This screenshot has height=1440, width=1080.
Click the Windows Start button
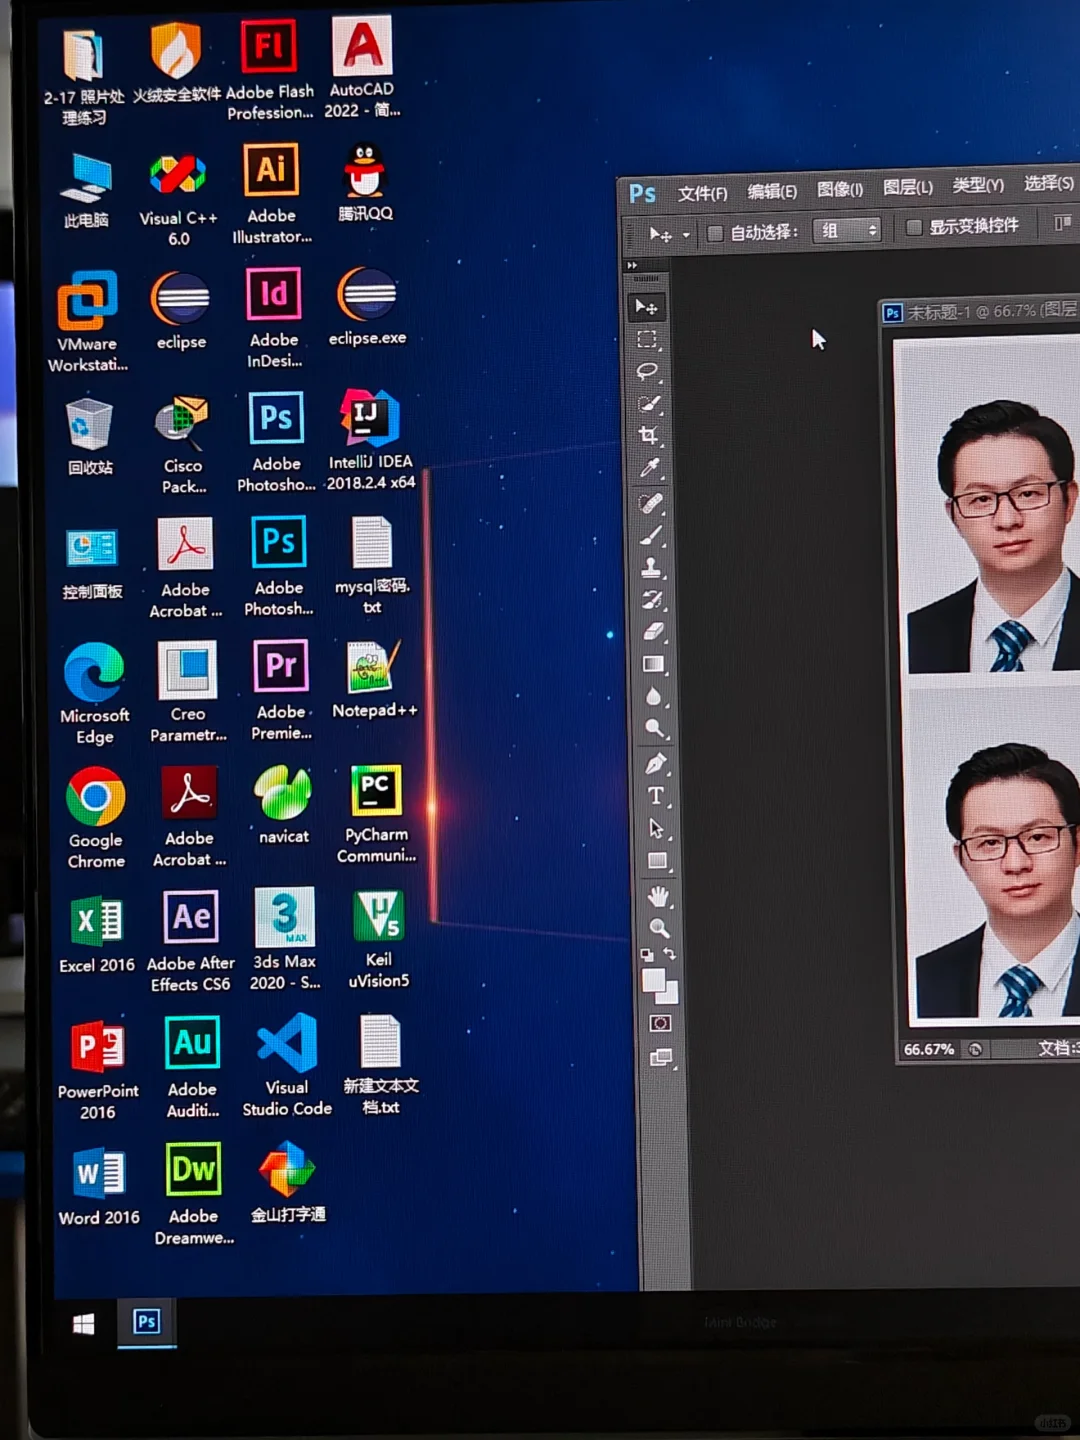tap(84, 1324)
